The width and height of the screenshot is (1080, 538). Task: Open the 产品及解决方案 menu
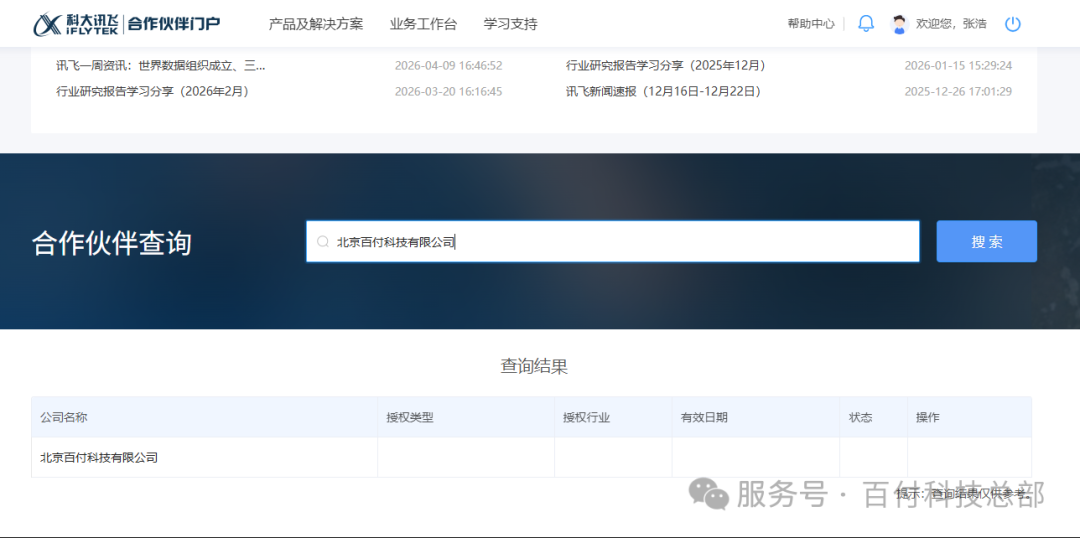315,24
